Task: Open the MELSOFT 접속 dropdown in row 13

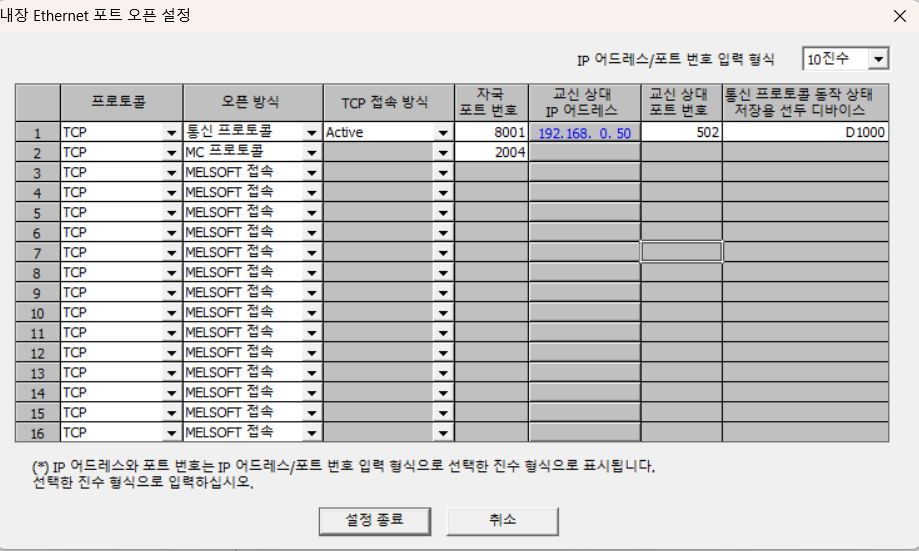Action: pos(312,373)
